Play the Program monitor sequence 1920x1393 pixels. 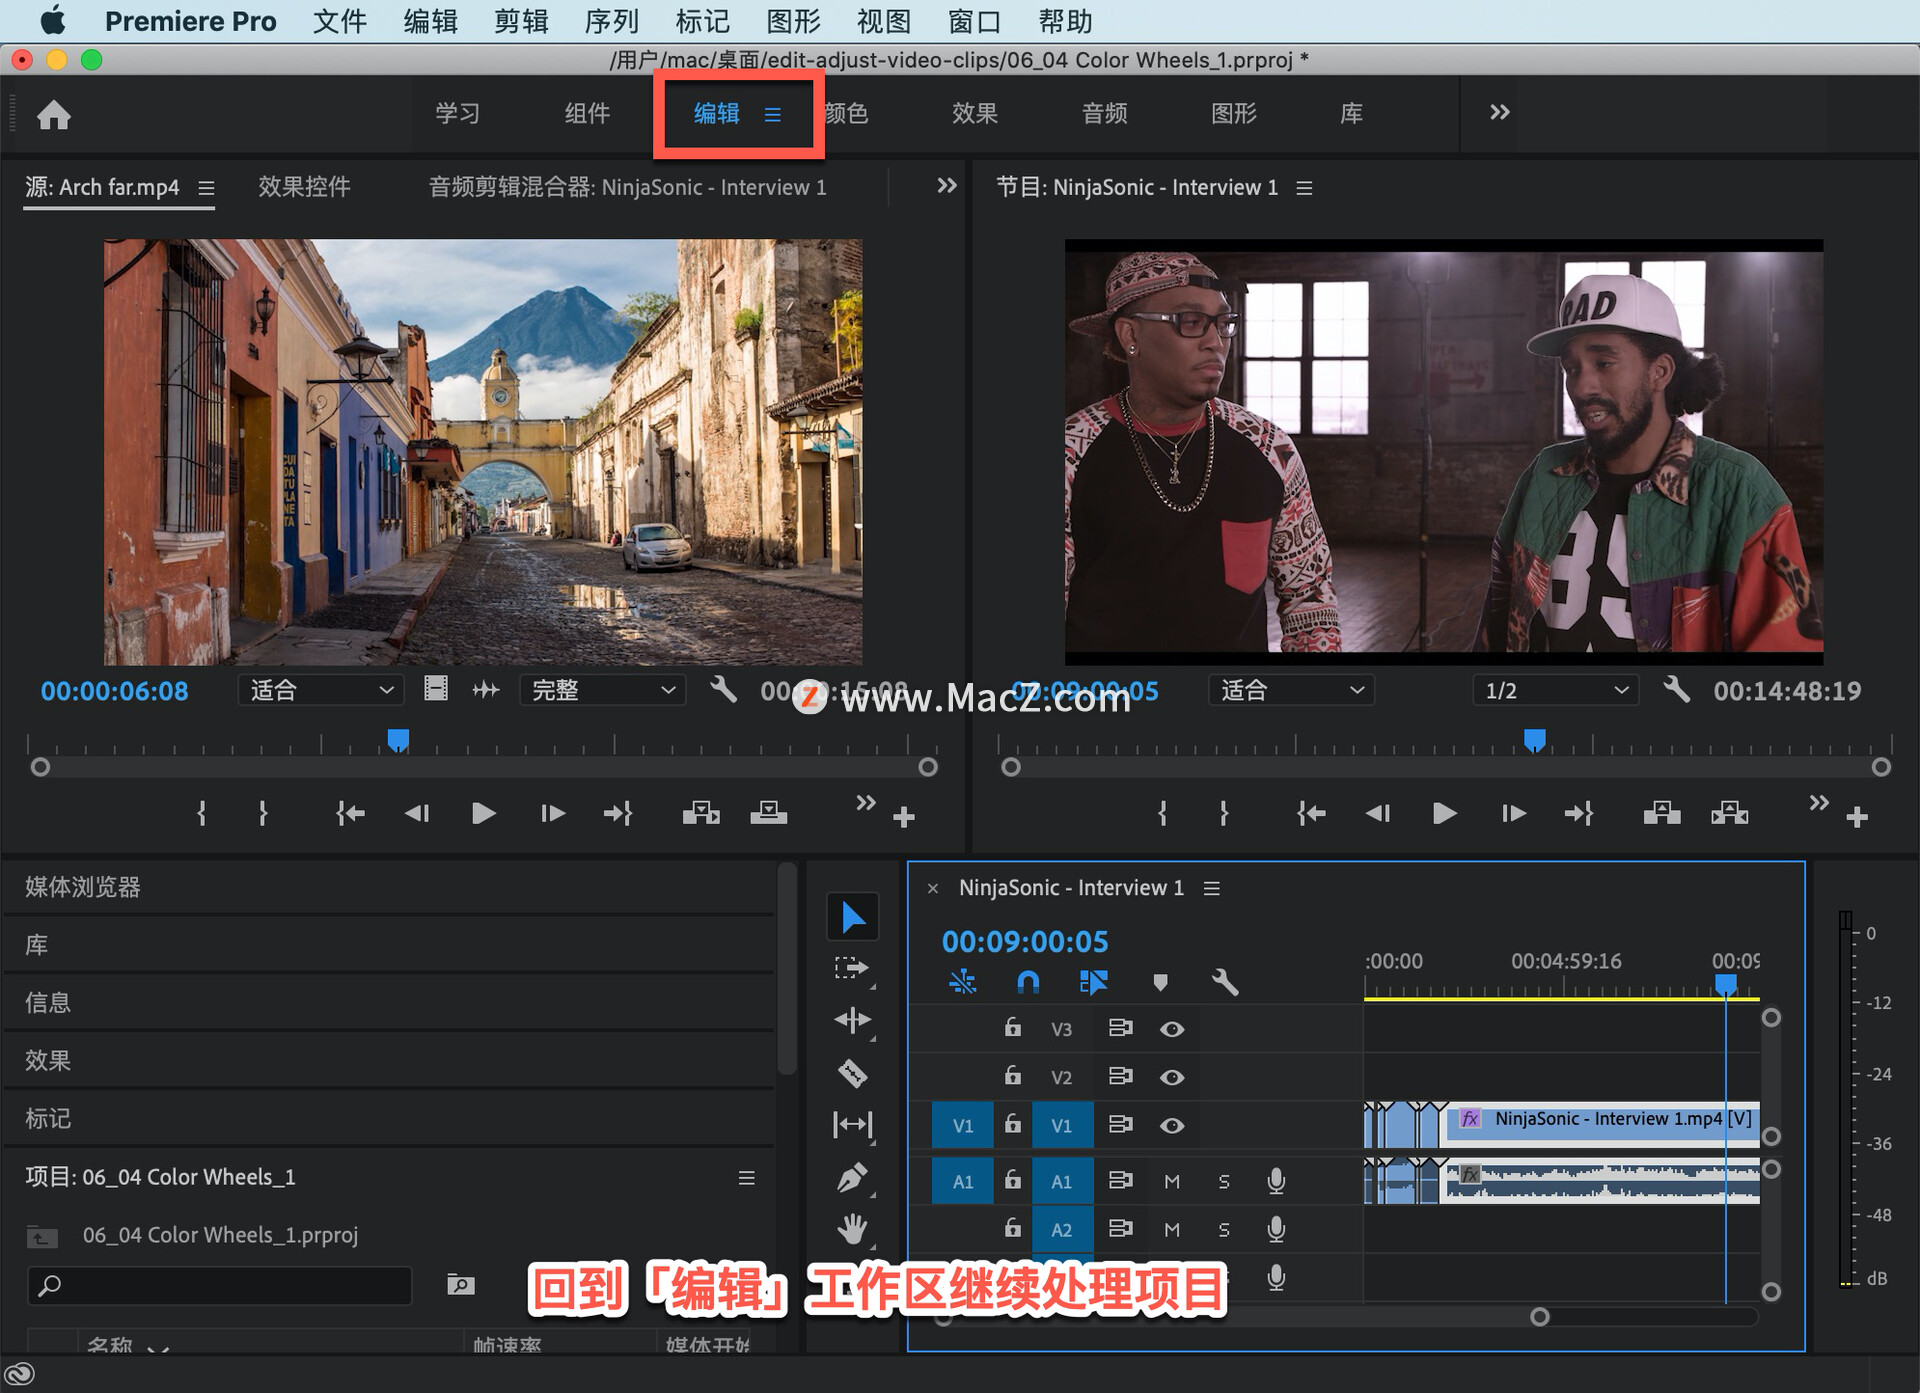click(x=1444, y=813)
